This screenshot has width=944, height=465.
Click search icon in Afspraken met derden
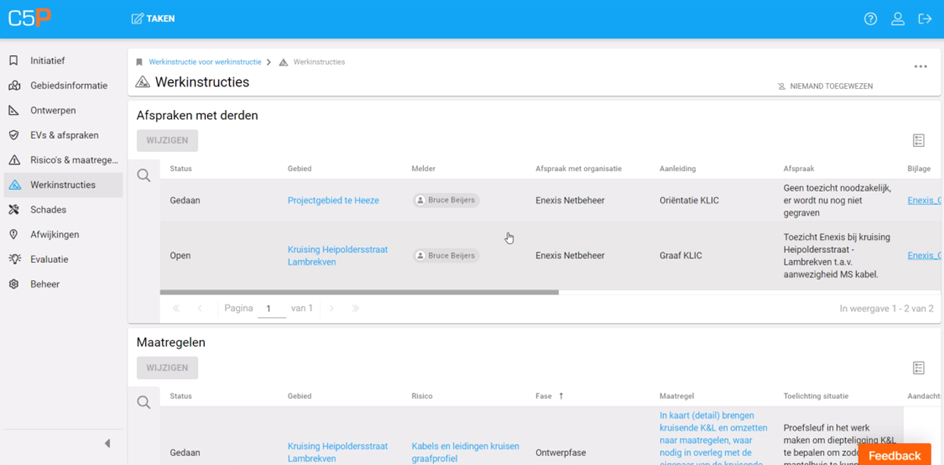144,176
